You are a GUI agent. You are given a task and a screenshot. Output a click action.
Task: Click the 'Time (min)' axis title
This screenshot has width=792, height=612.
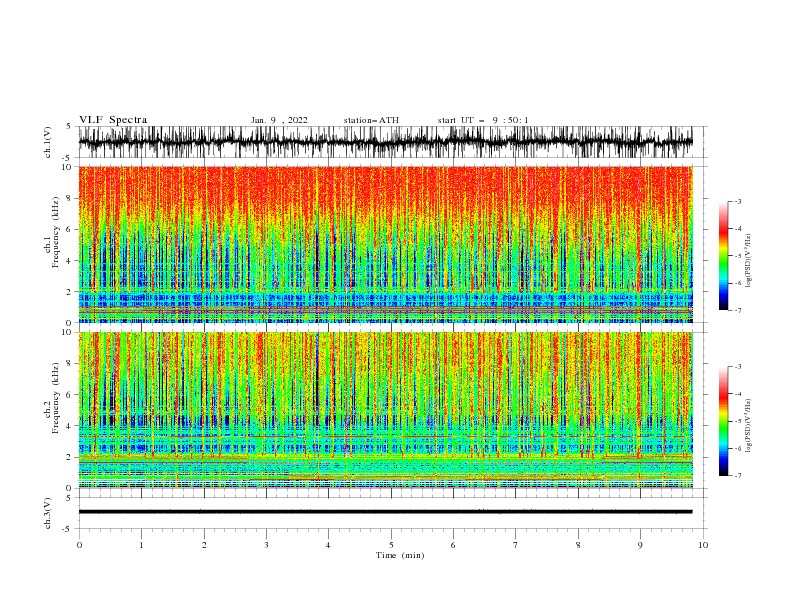[400, 555]
